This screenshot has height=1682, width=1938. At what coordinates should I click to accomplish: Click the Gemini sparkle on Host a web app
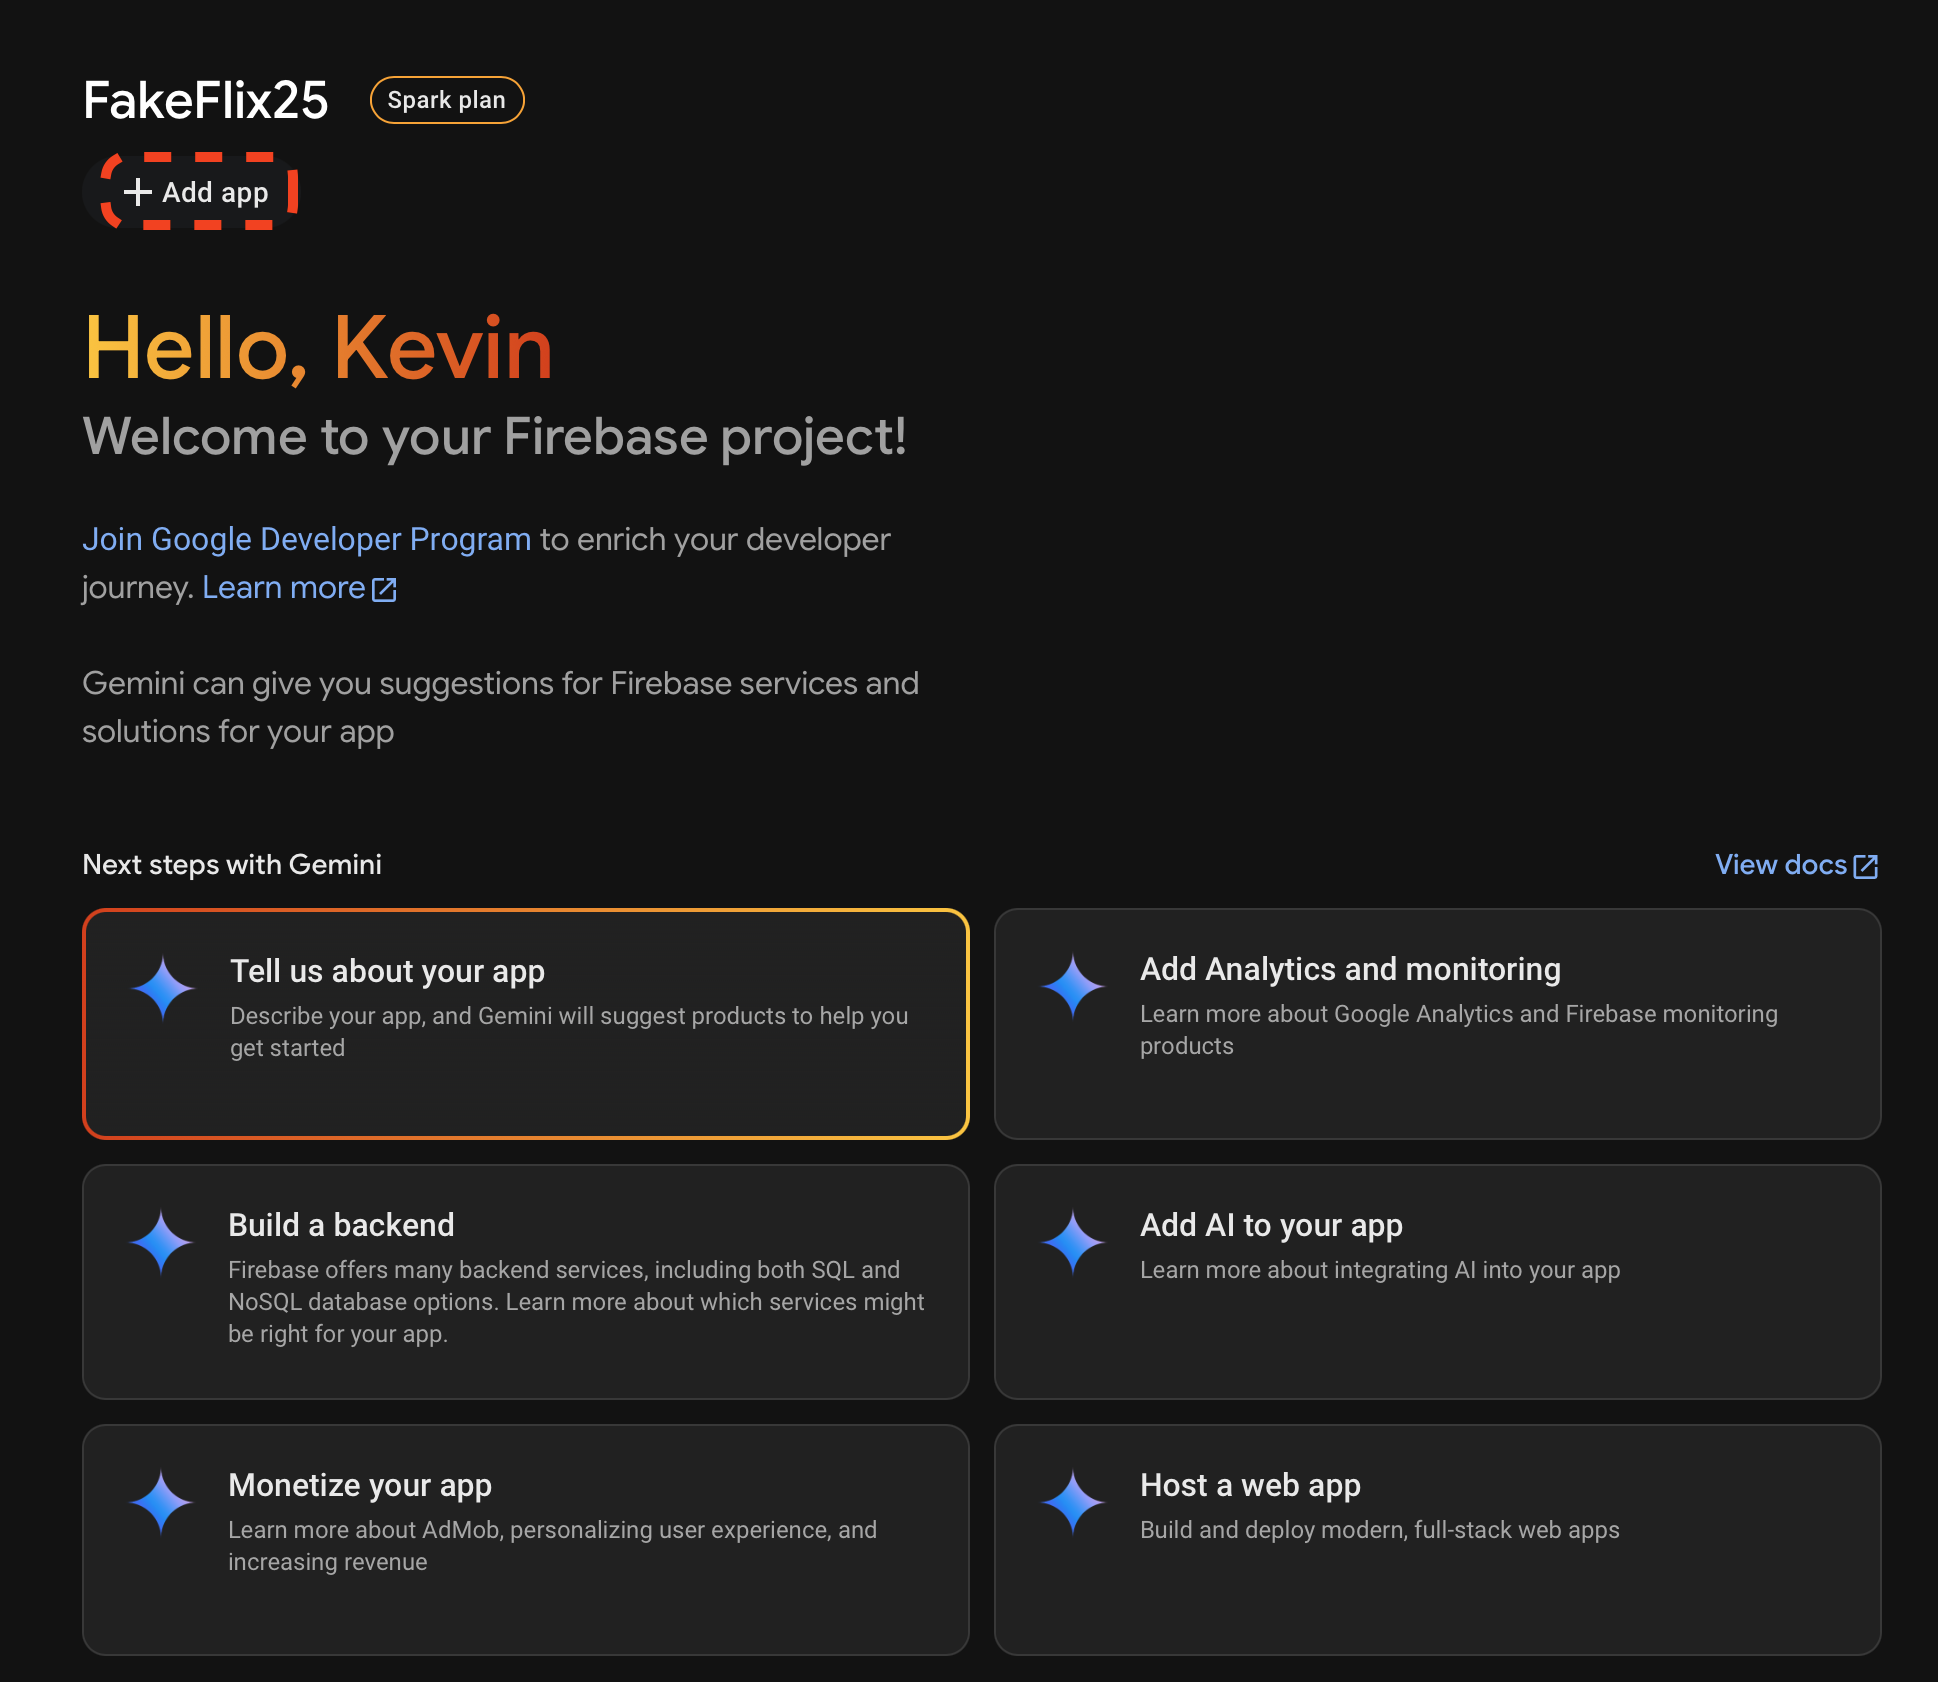pos(1073,1500)
